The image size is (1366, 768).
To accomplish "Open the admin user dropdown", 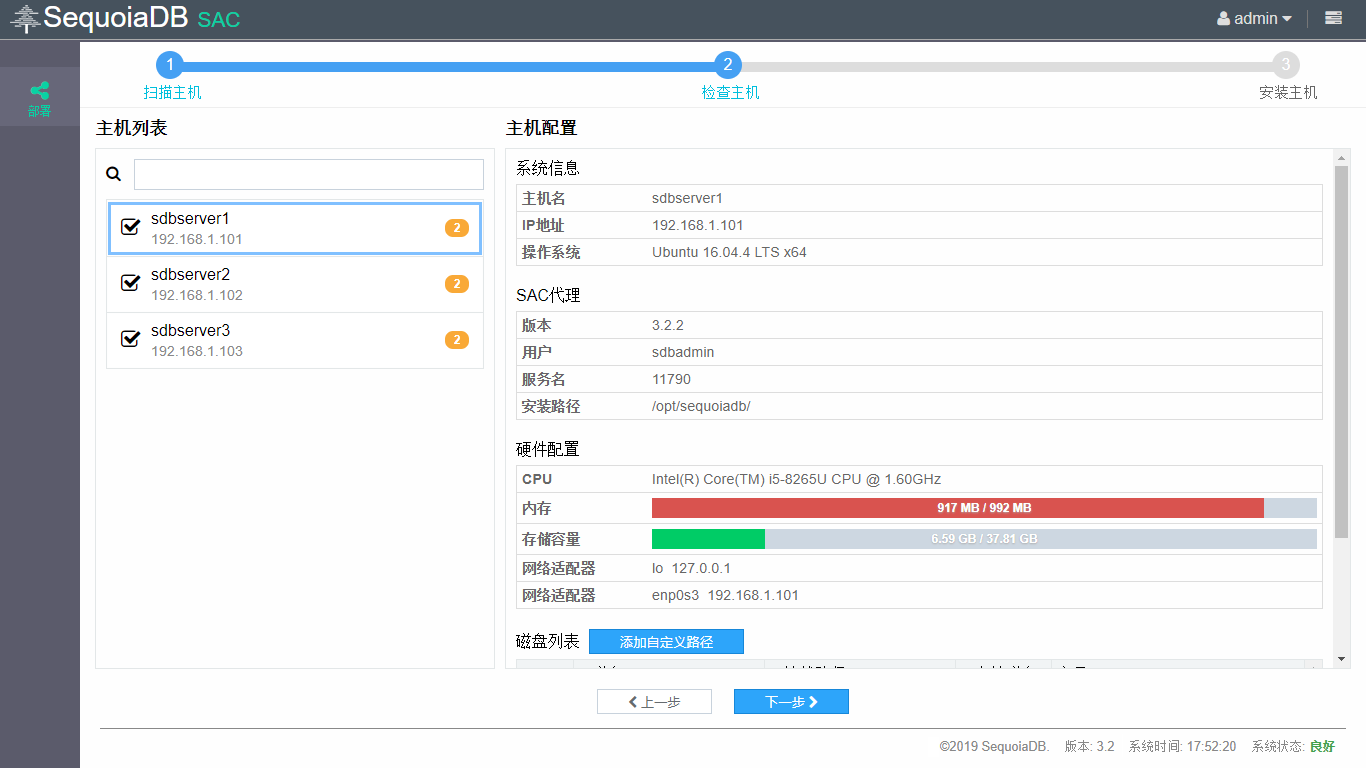I will point(1254,18).
